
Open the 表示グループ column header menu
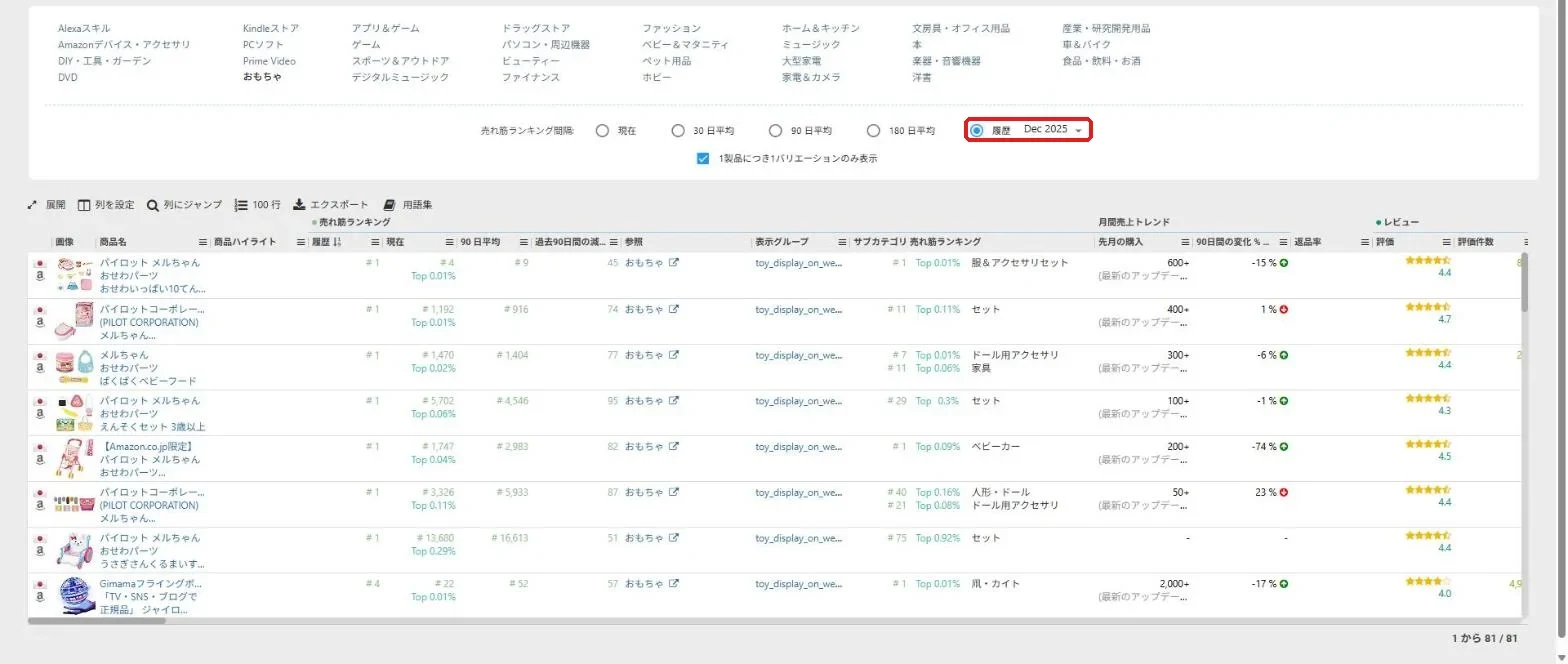[844, 242]
